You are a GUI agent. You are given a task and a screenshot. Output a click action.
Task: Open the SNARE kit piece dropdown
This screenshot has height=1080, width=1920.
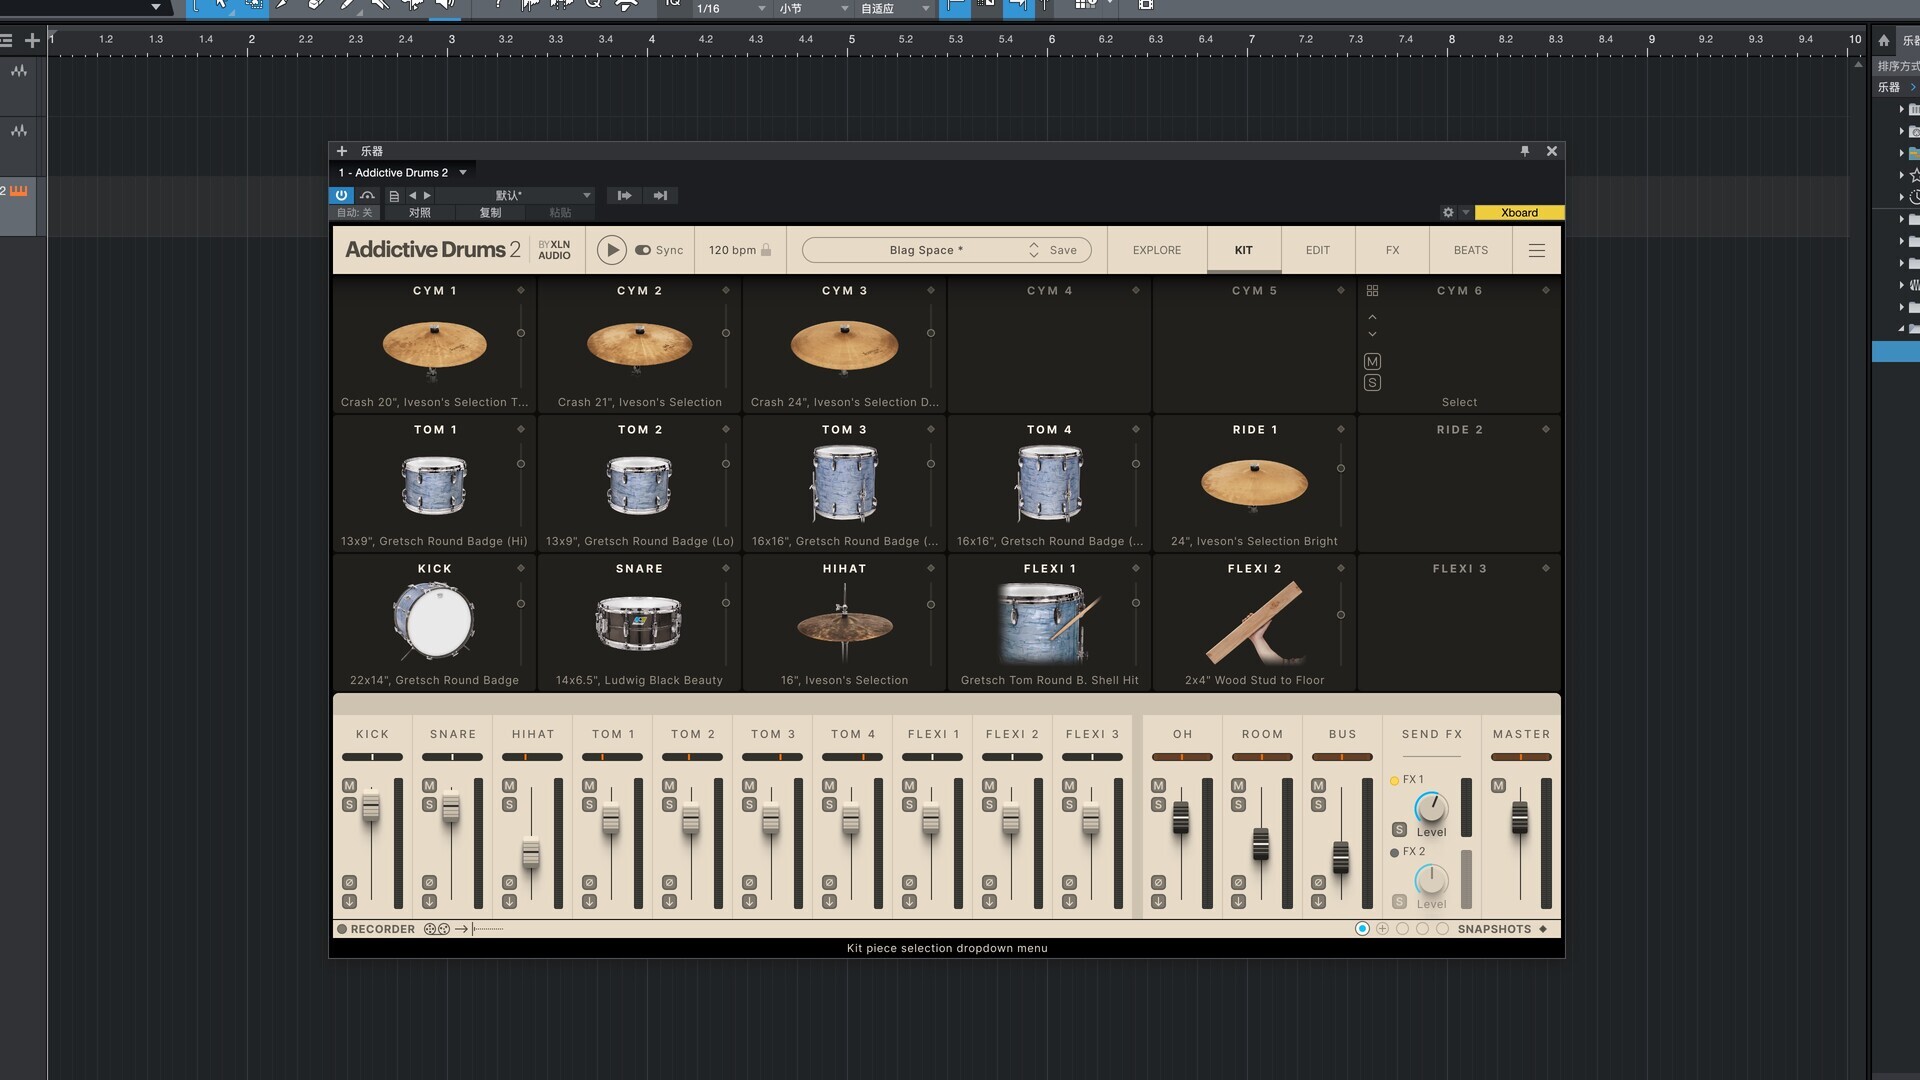tap(726, 569)
